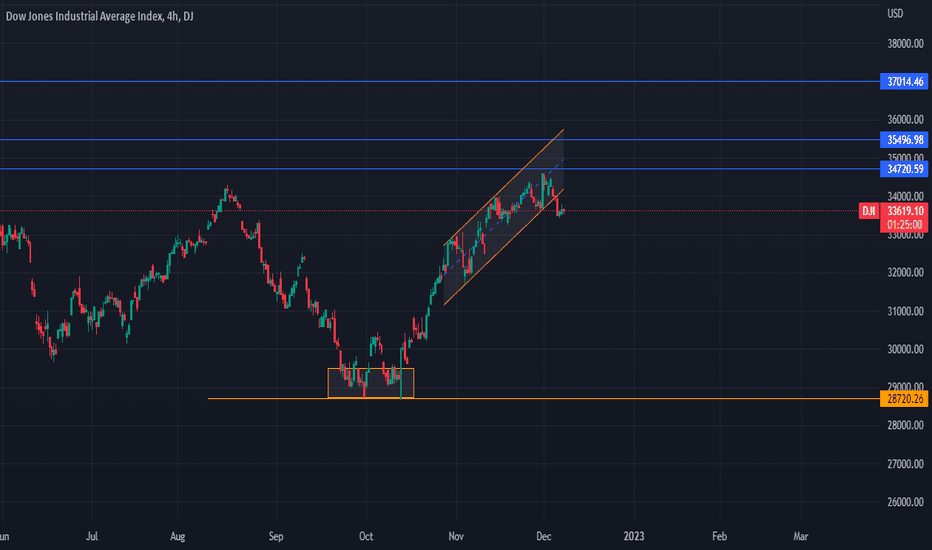Click the Oct label on time axis
This screenshot has height=550, width=932.
pos(366,536)
